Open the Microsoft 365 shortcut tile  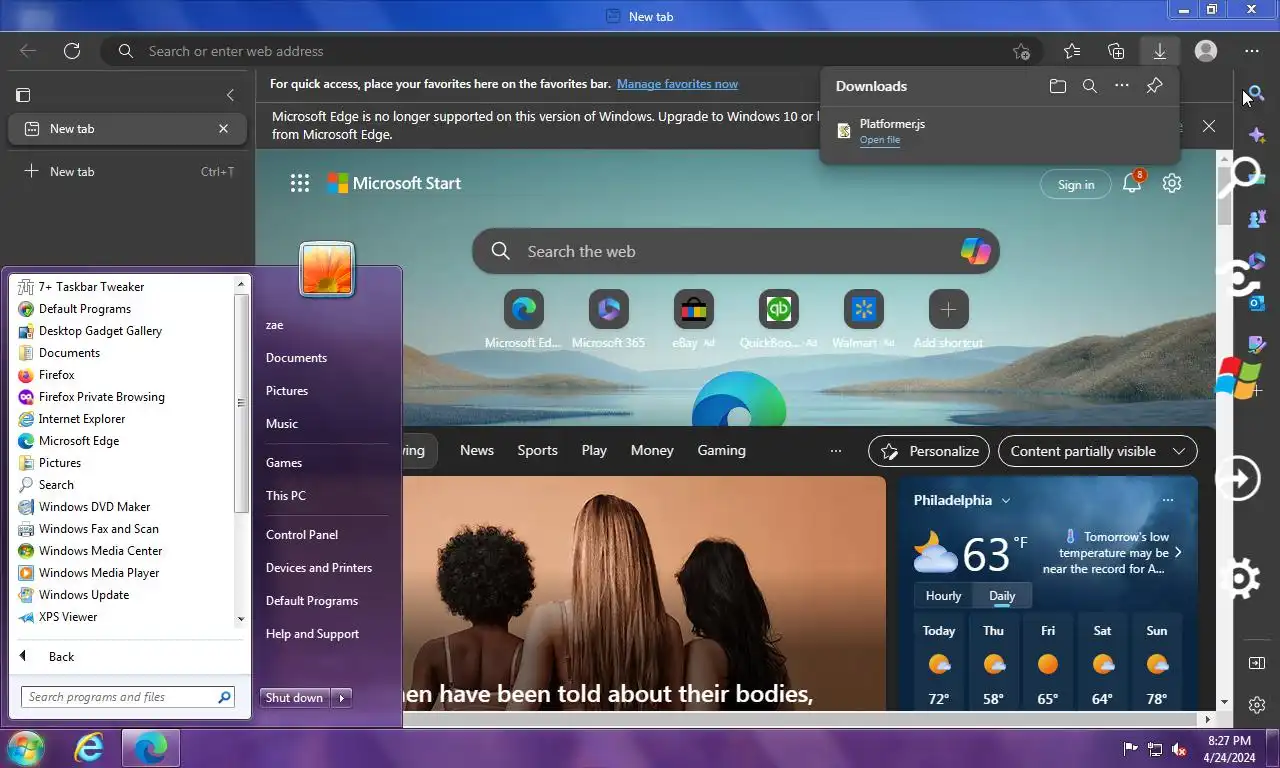coord(608,319)
